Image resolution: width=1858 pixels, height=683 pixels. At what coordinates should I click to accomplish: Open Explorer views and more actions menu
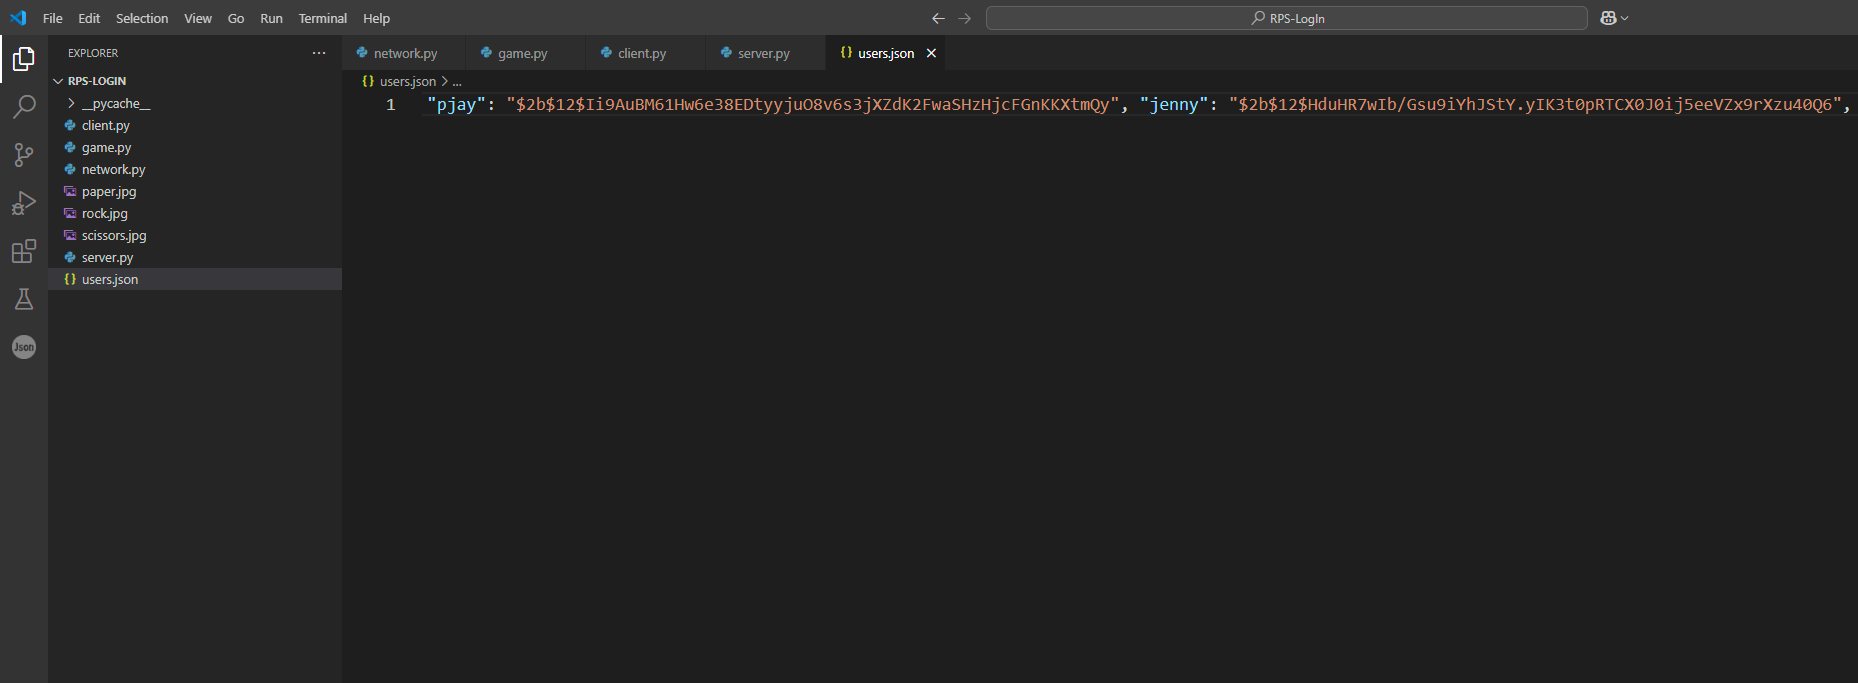(x=319, y=53)
